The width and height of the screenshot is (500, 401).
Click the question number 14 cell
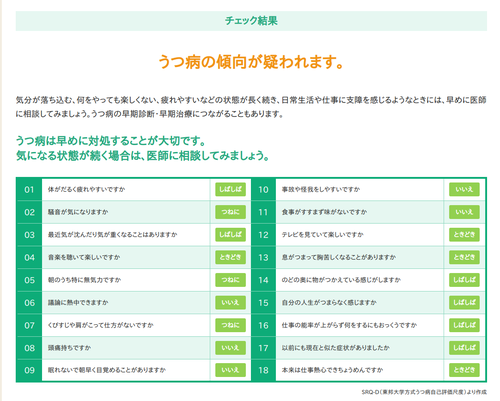tap(263, 280)
